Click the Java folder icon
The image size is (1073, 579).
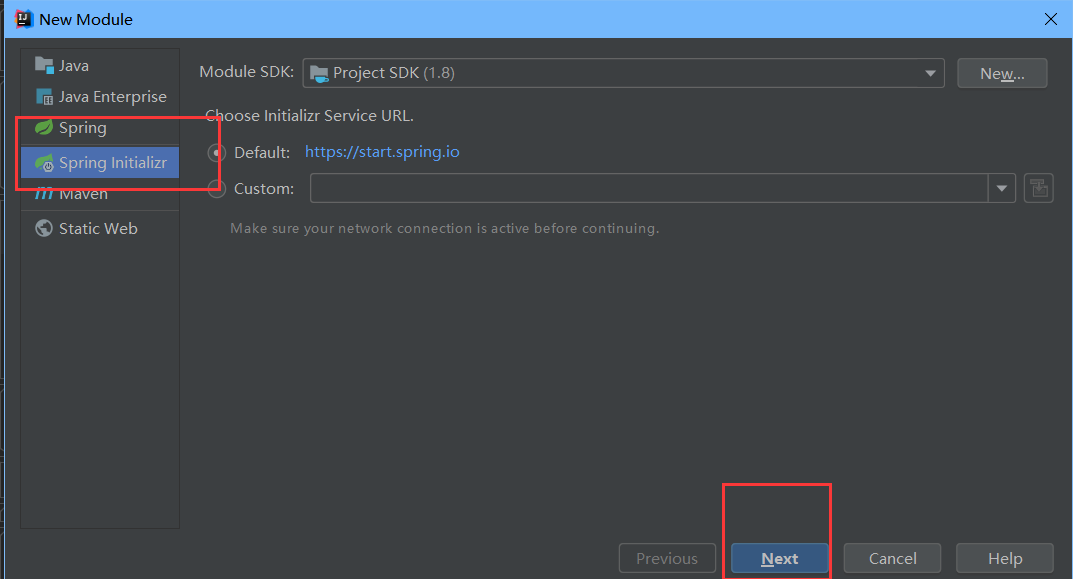click(x=44, y=66)
